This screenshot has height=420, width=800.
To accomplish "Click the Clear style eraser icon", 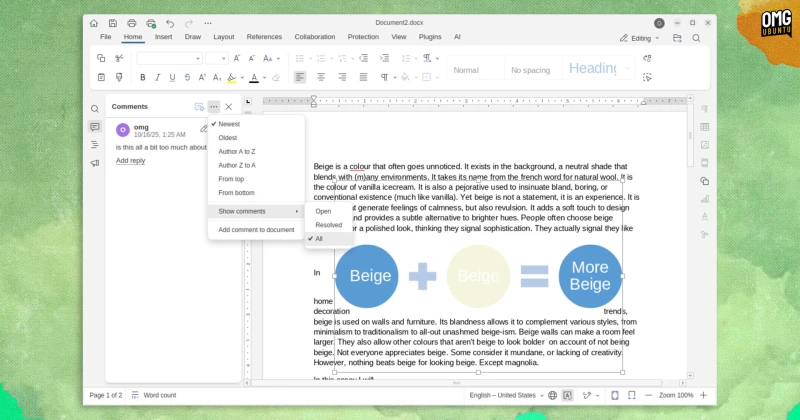I will 276,77.
